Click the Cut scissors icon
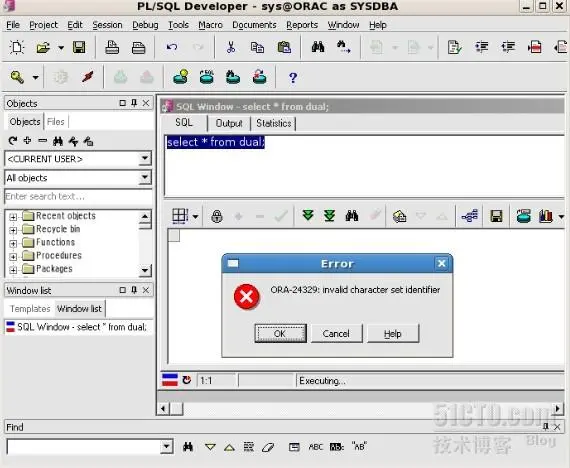 pos(230,47)
